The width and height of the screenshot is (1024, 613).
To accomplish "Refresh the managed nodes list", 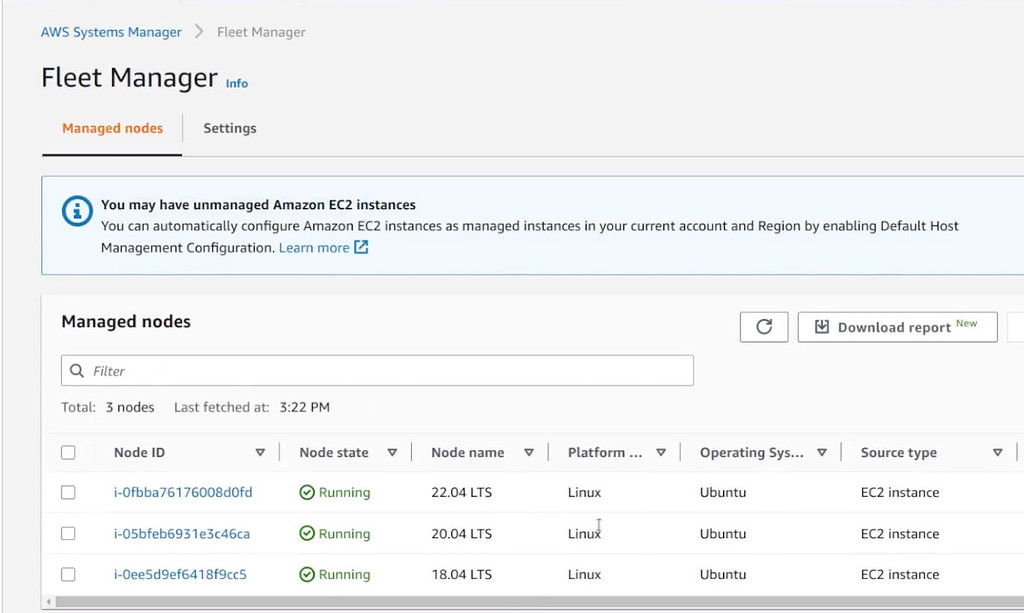I will click(763, 327).
